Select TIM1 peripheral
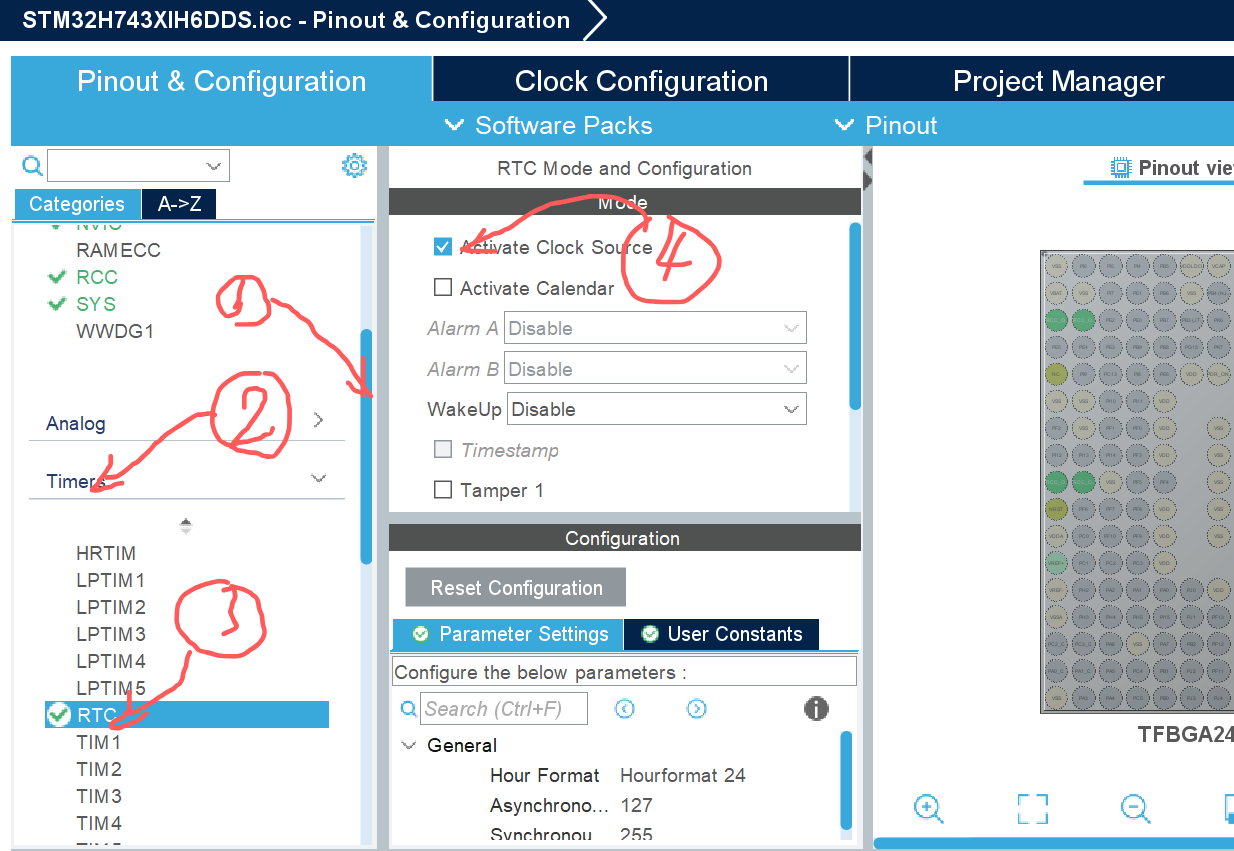 [99, 743]
